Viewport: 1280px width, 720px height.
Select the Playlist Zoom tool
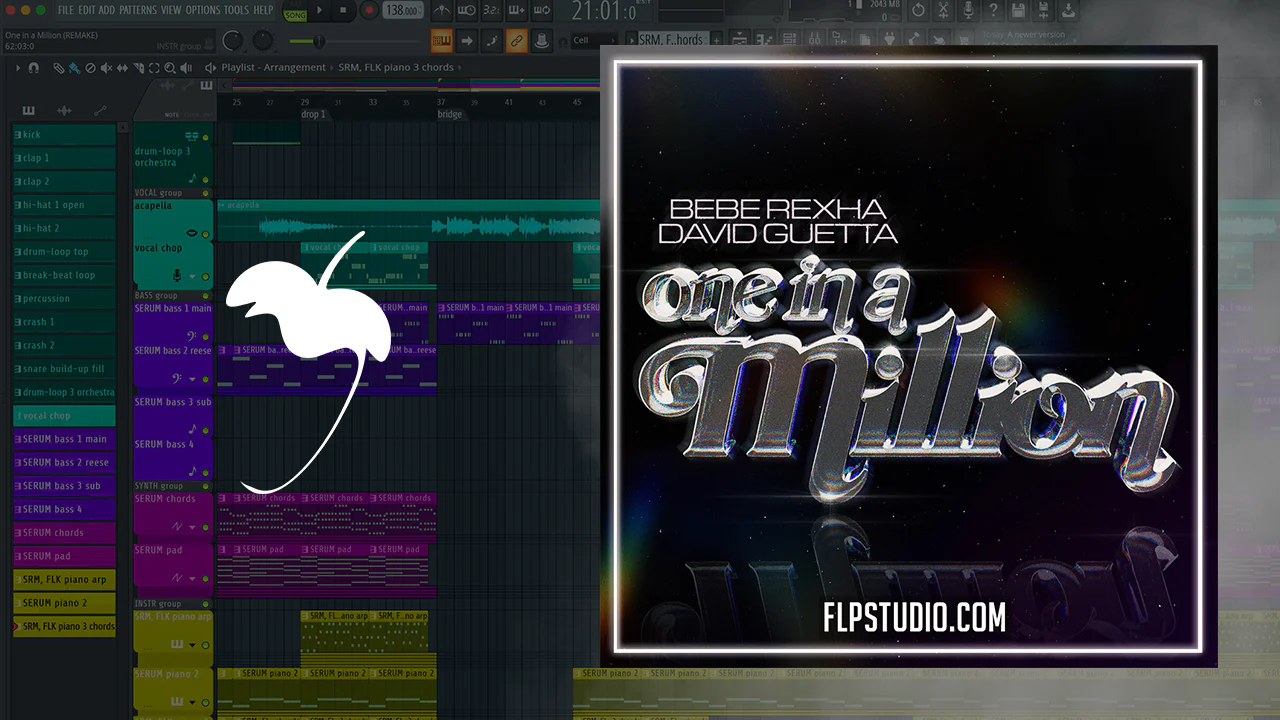point(170,68)
